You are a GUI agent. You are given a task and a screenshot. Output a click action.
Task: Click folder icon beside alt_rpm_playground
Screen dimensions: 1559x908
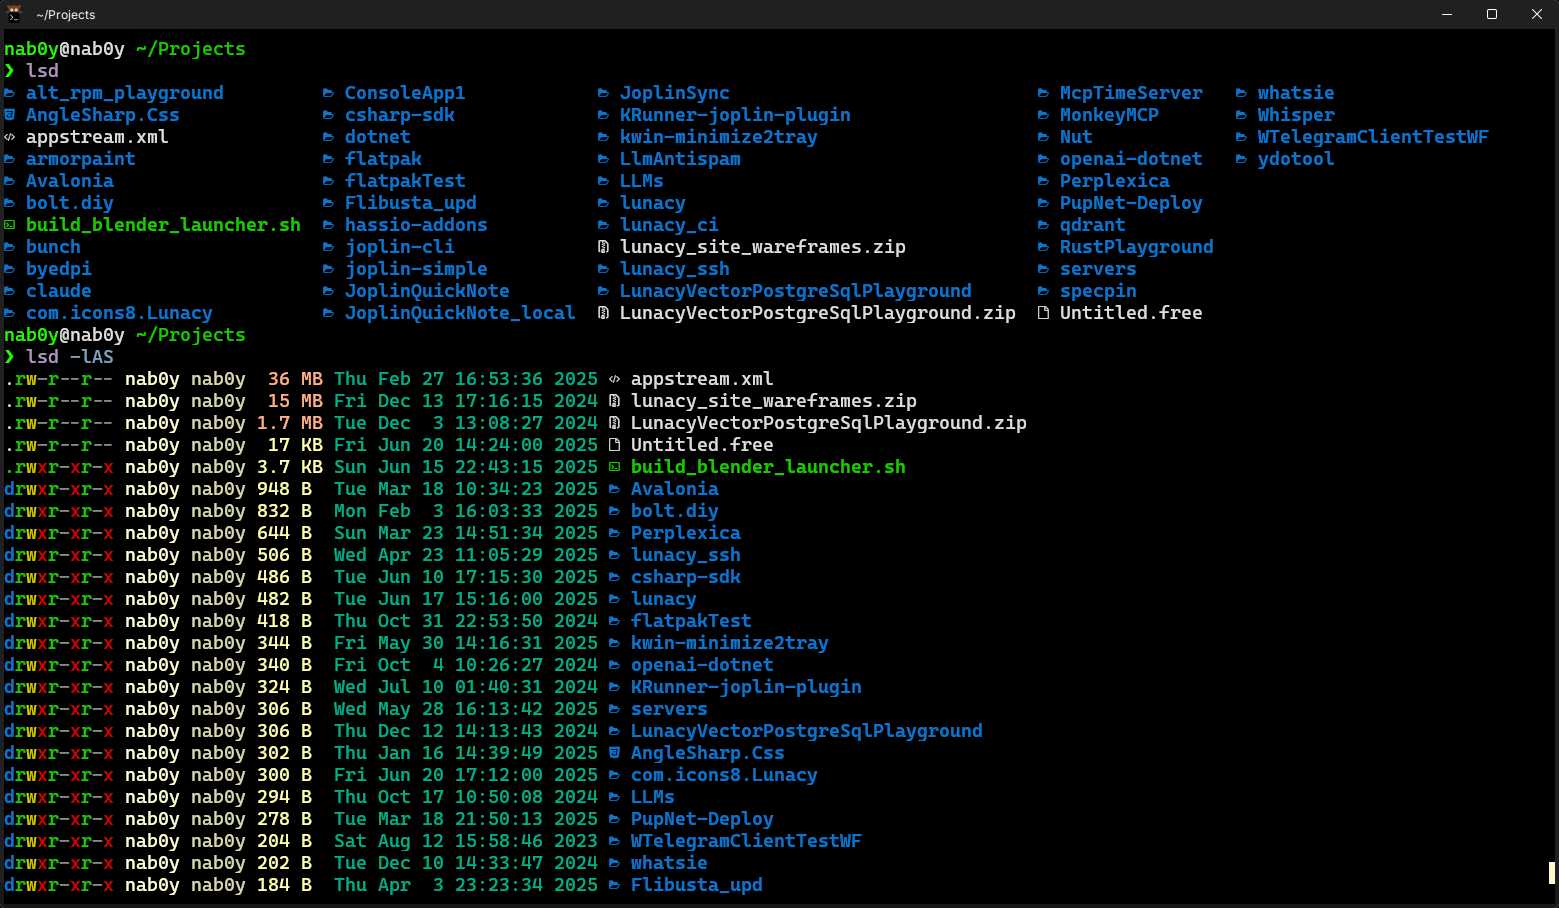tap(10, 93)
